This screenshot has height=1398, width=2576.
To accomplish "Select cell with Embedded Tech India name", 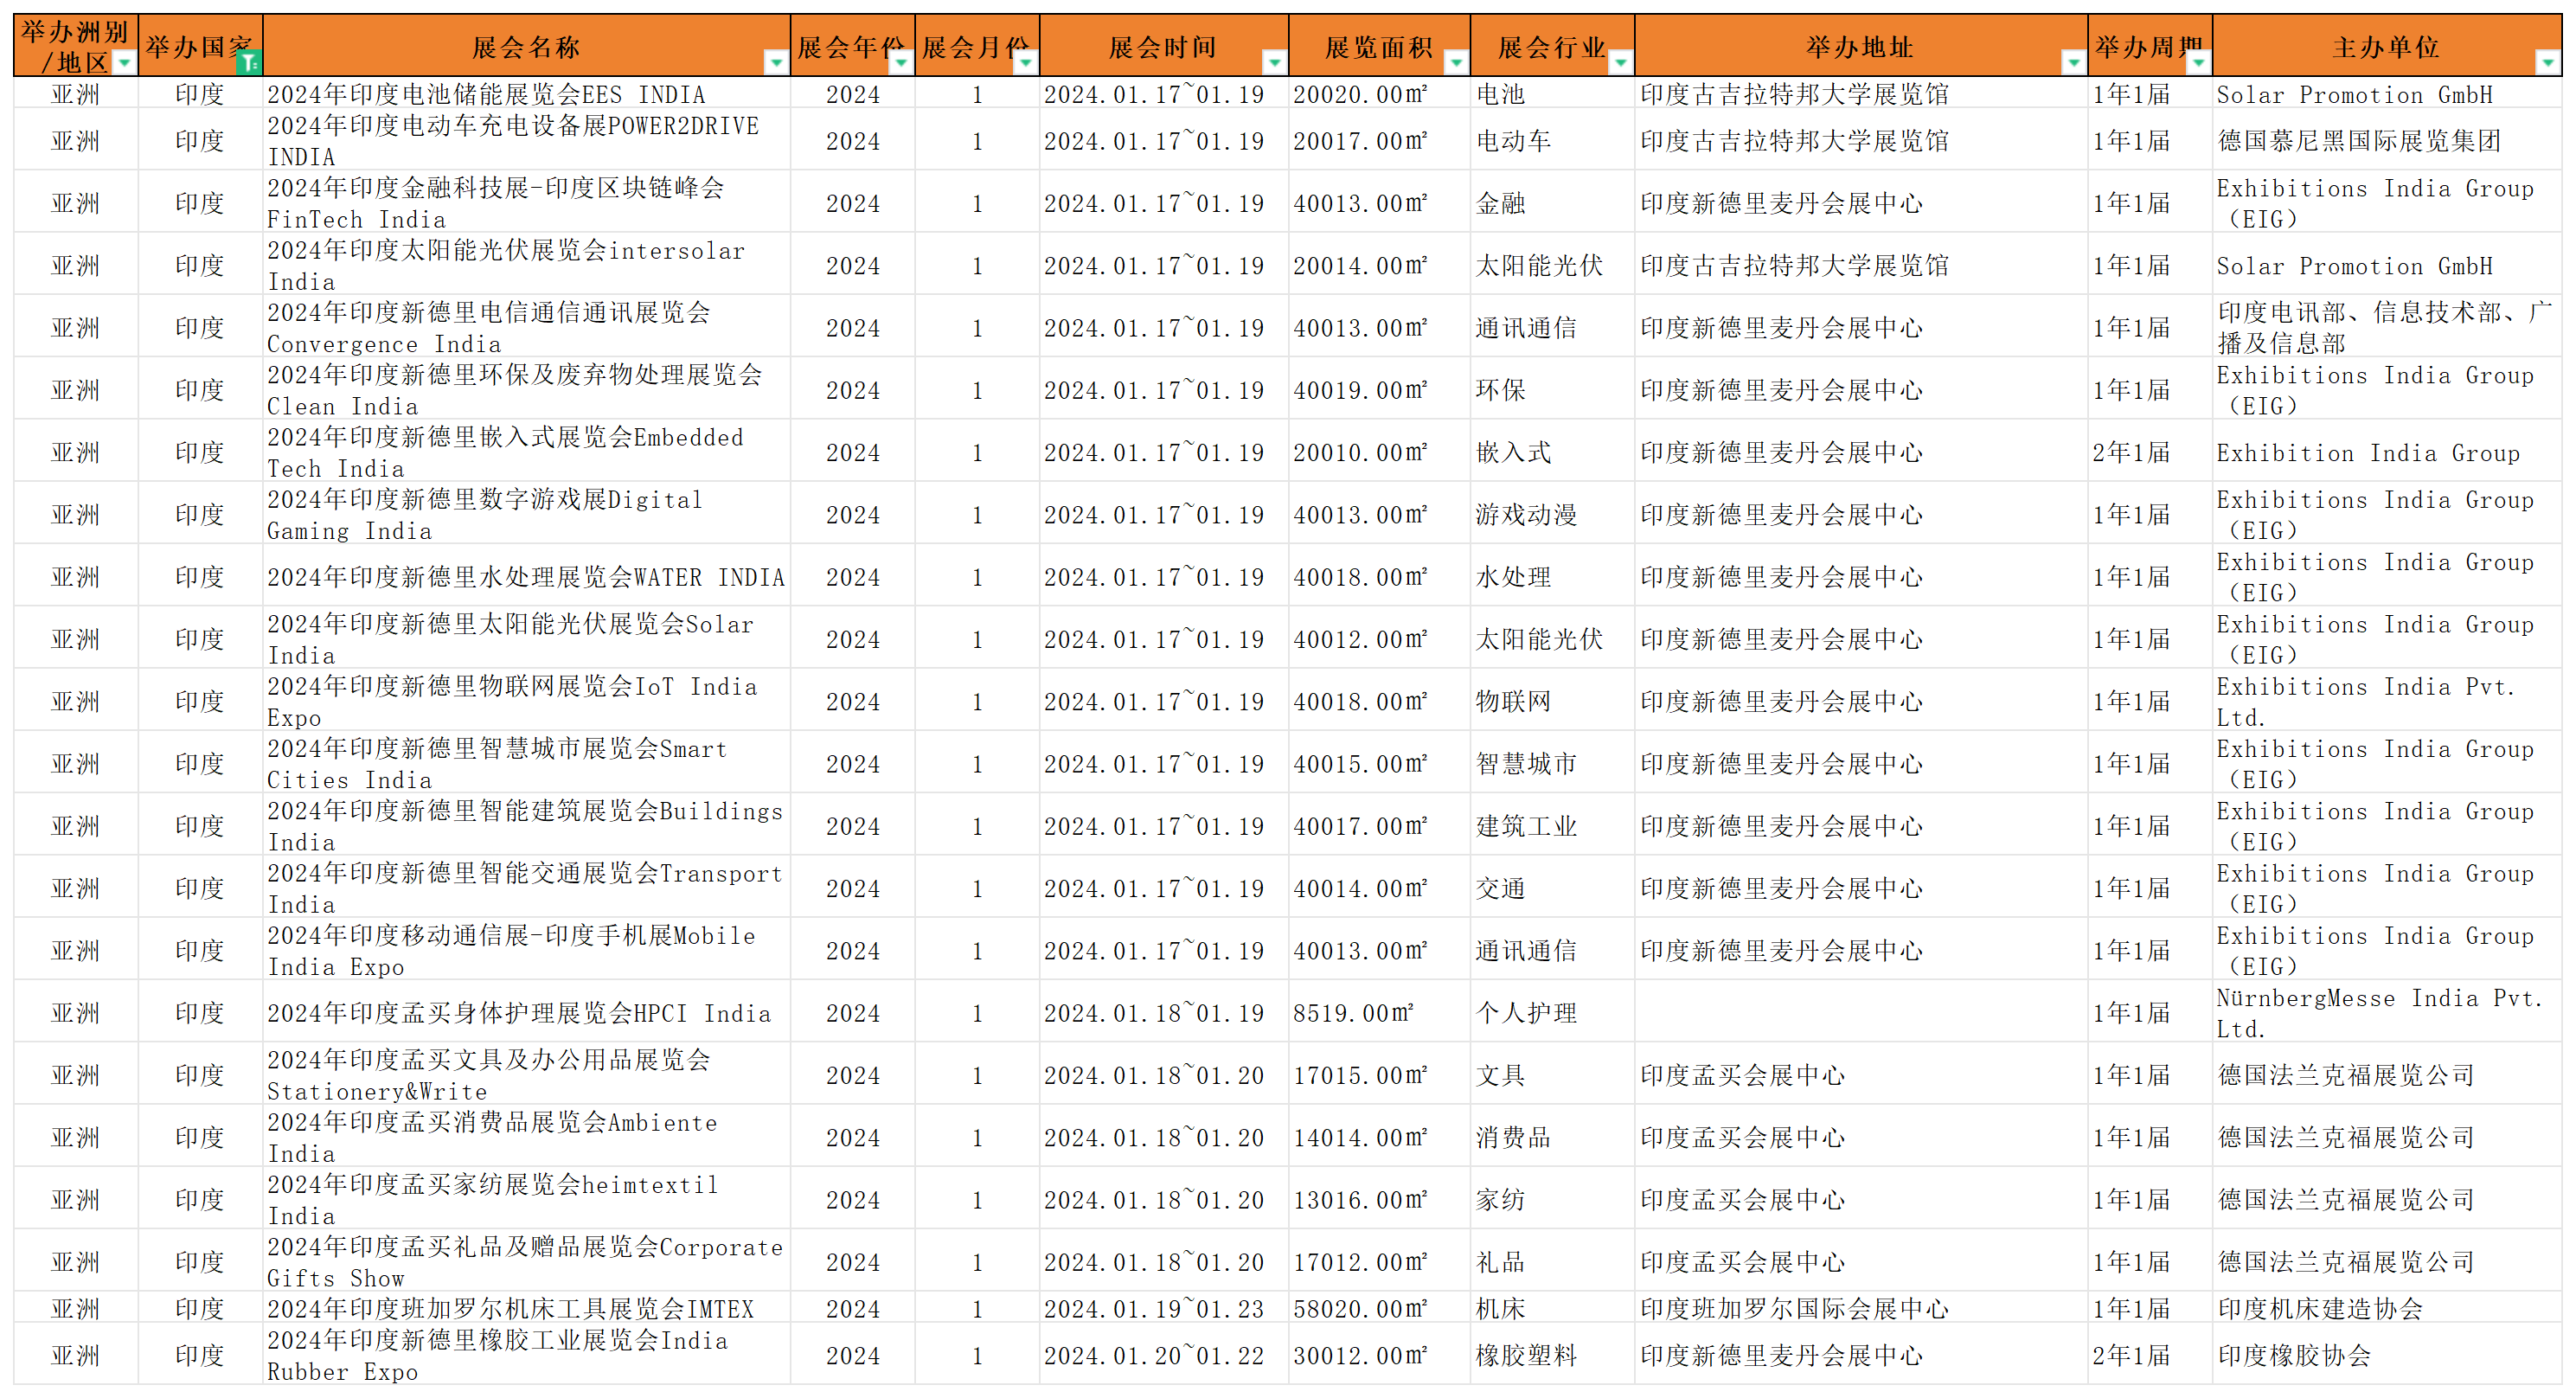I will pos(527,452).
